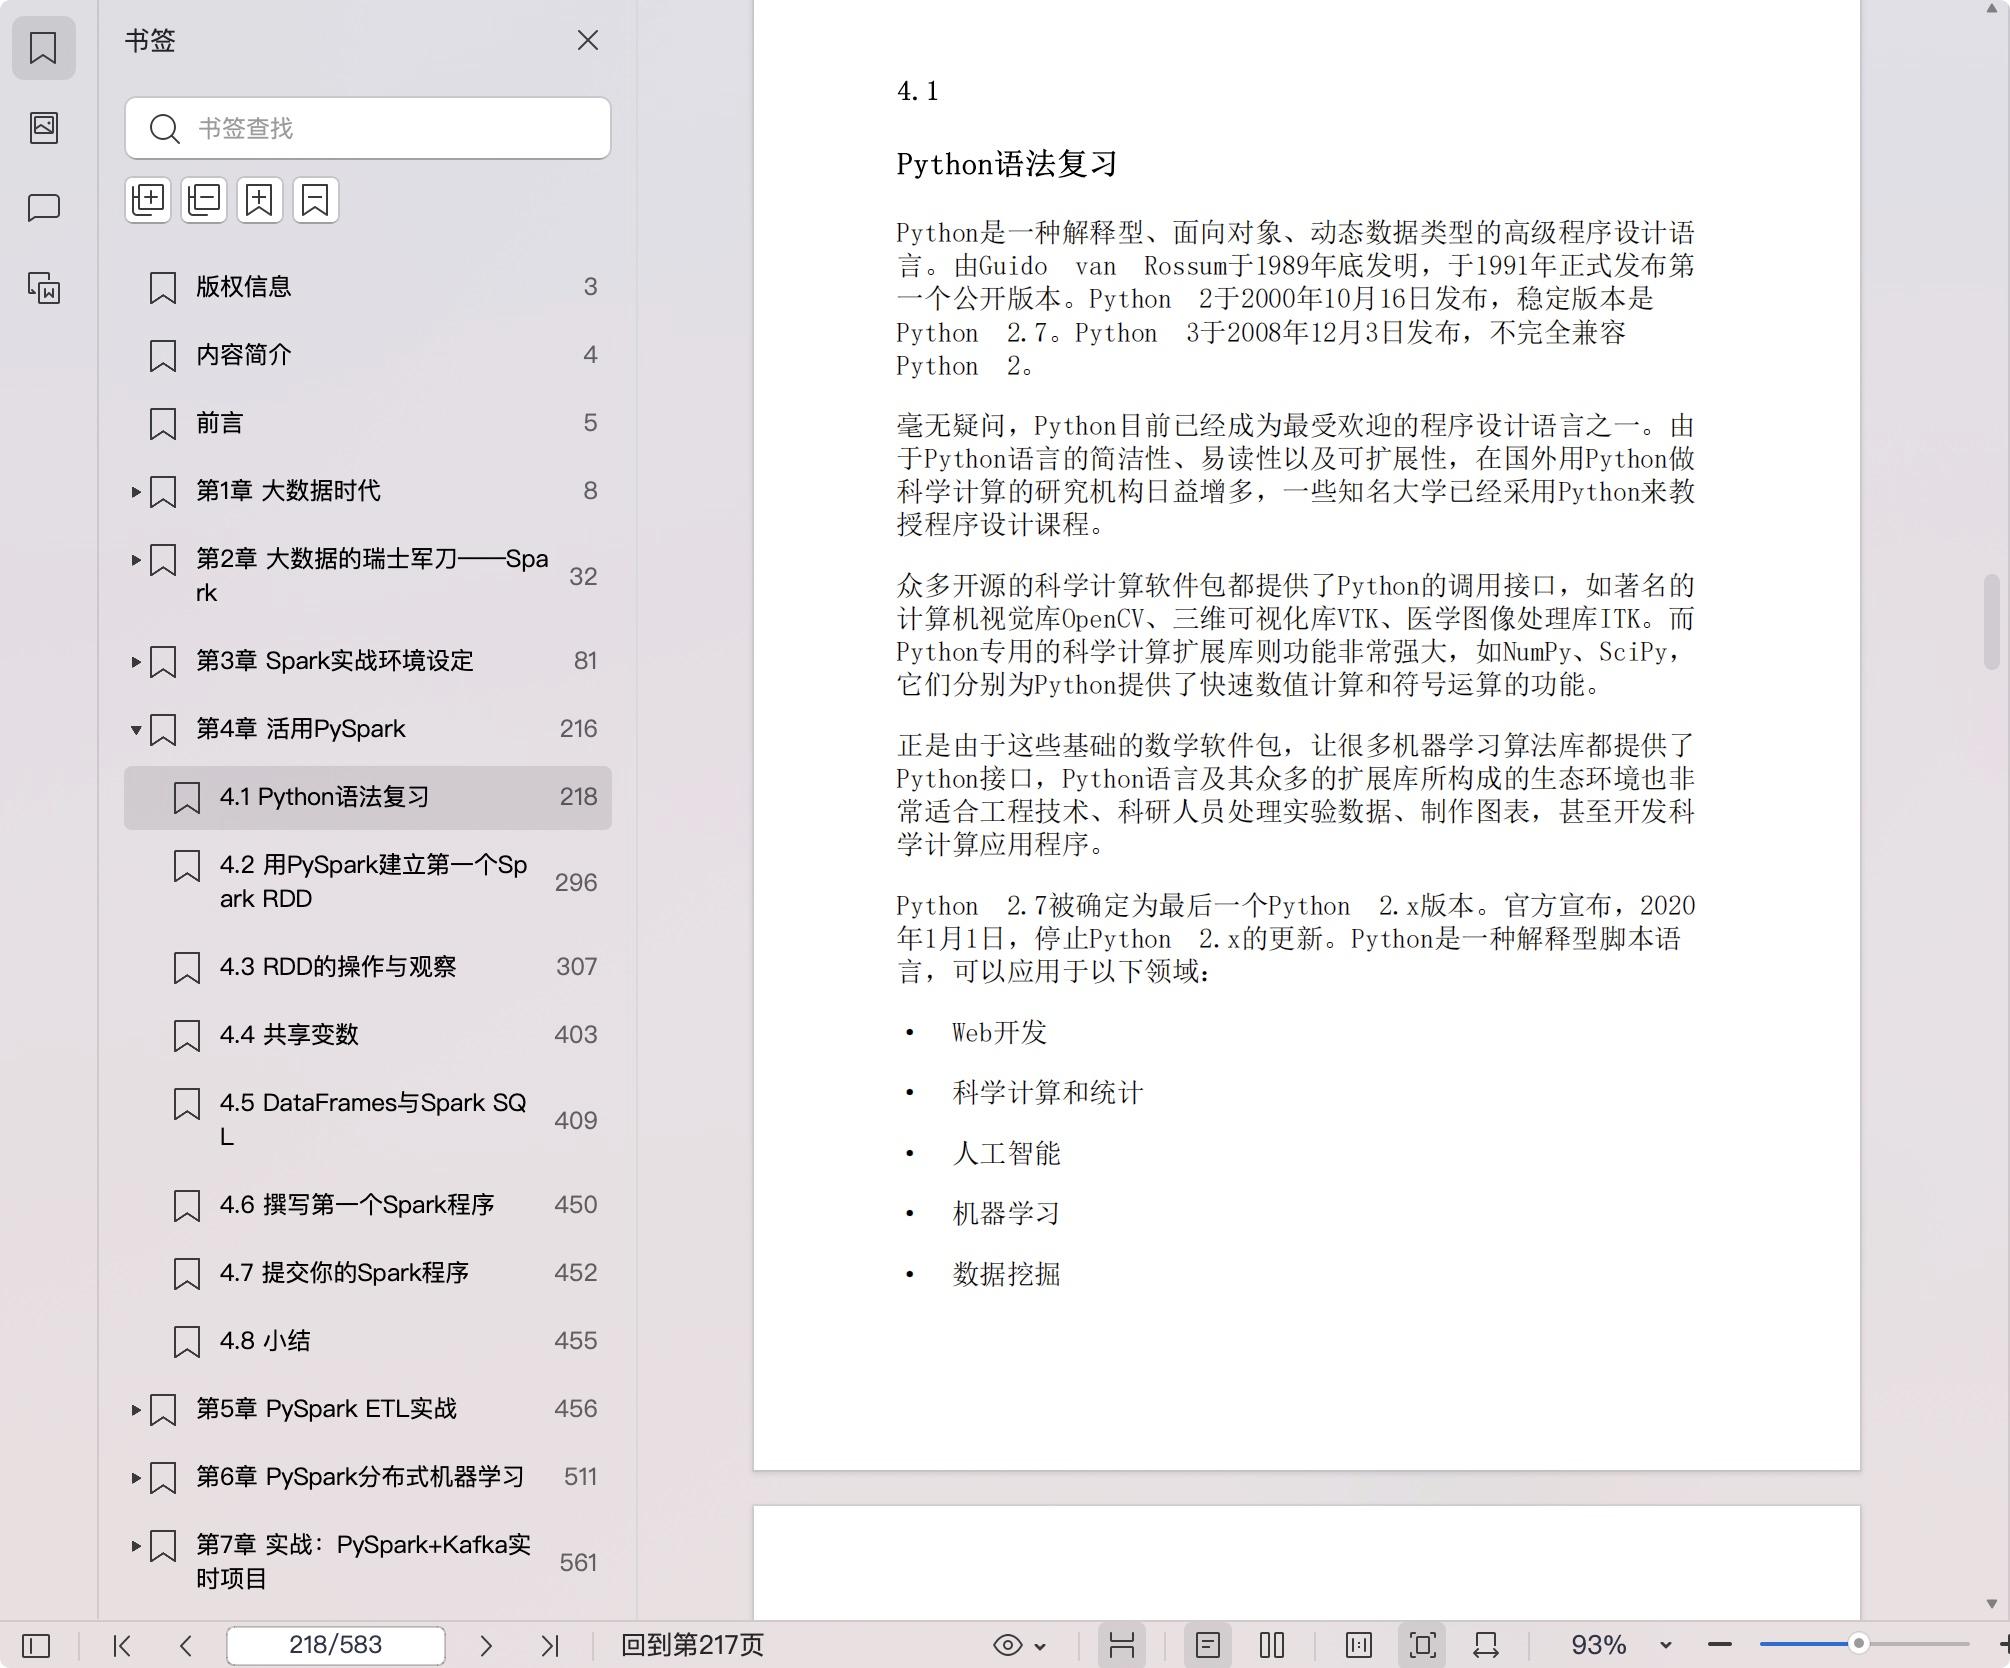Expand all bookmarks button

click(x=148, y=200)
